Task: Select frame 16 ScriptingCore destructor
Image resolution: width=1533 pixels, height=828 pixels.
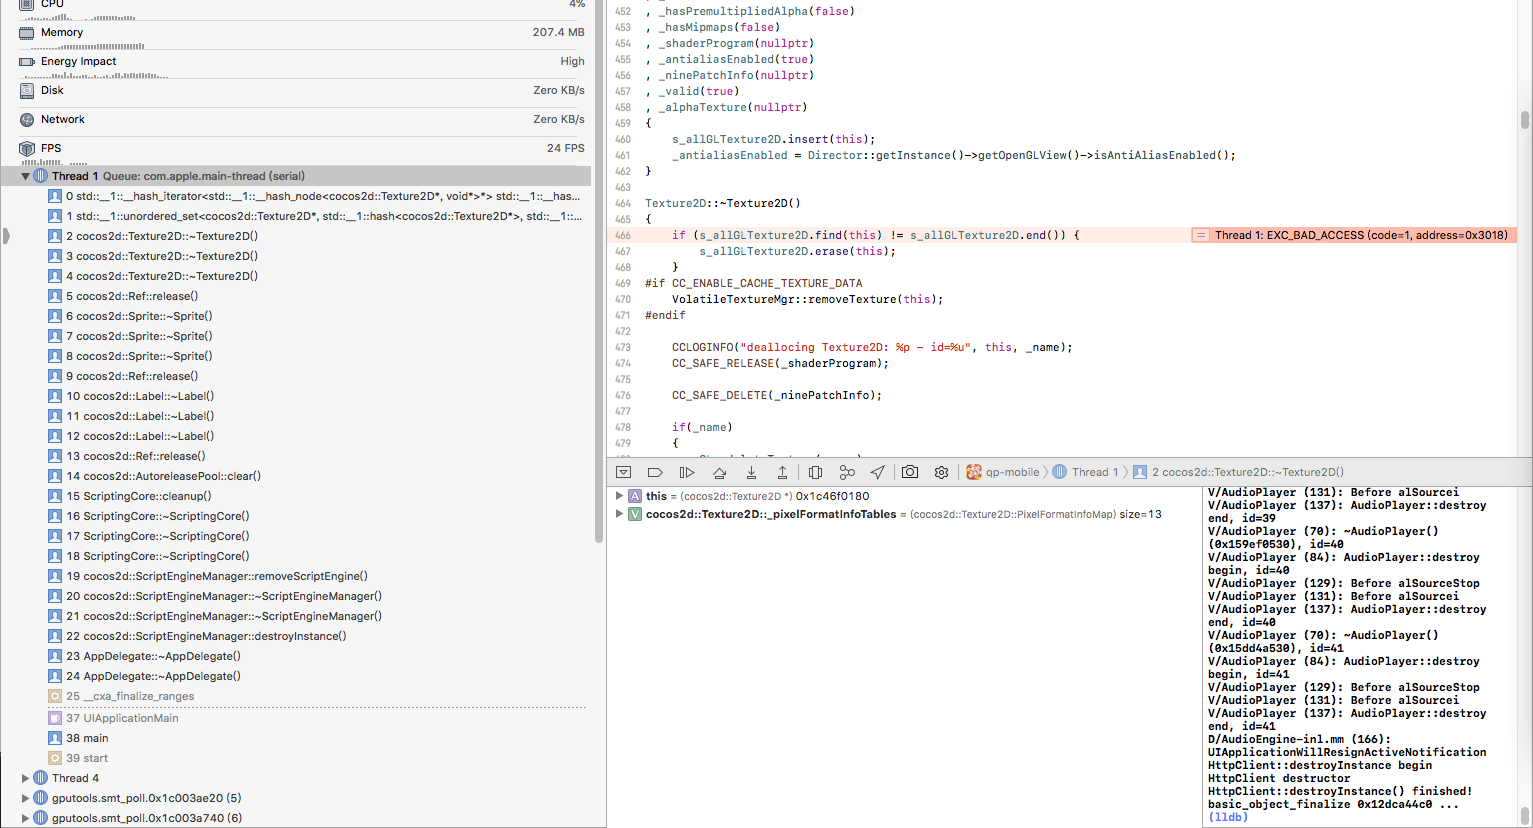Action: click(149, 516)
